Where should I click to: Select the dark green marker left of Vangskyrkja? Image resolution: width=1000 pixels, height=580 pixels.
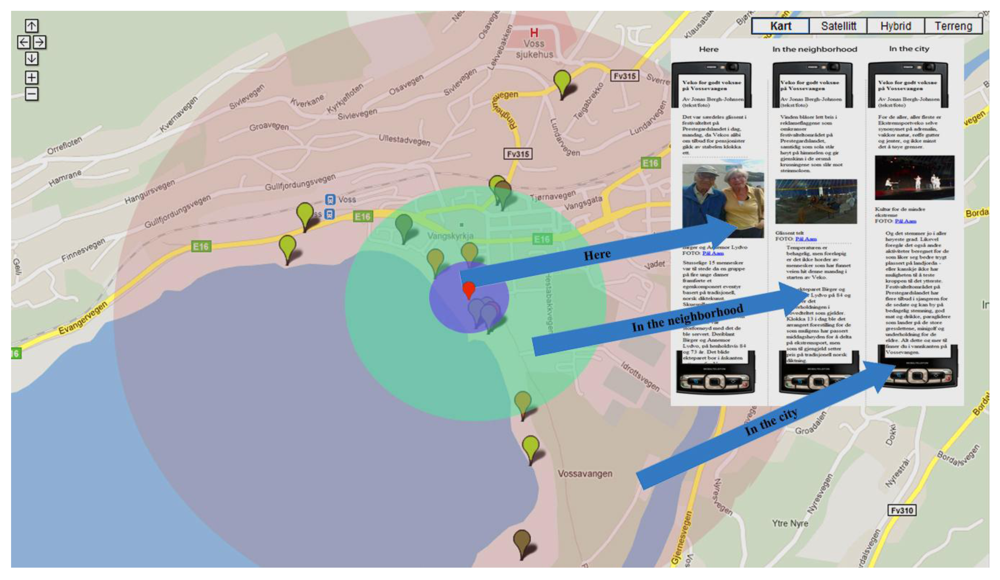[x=404, y=228]
